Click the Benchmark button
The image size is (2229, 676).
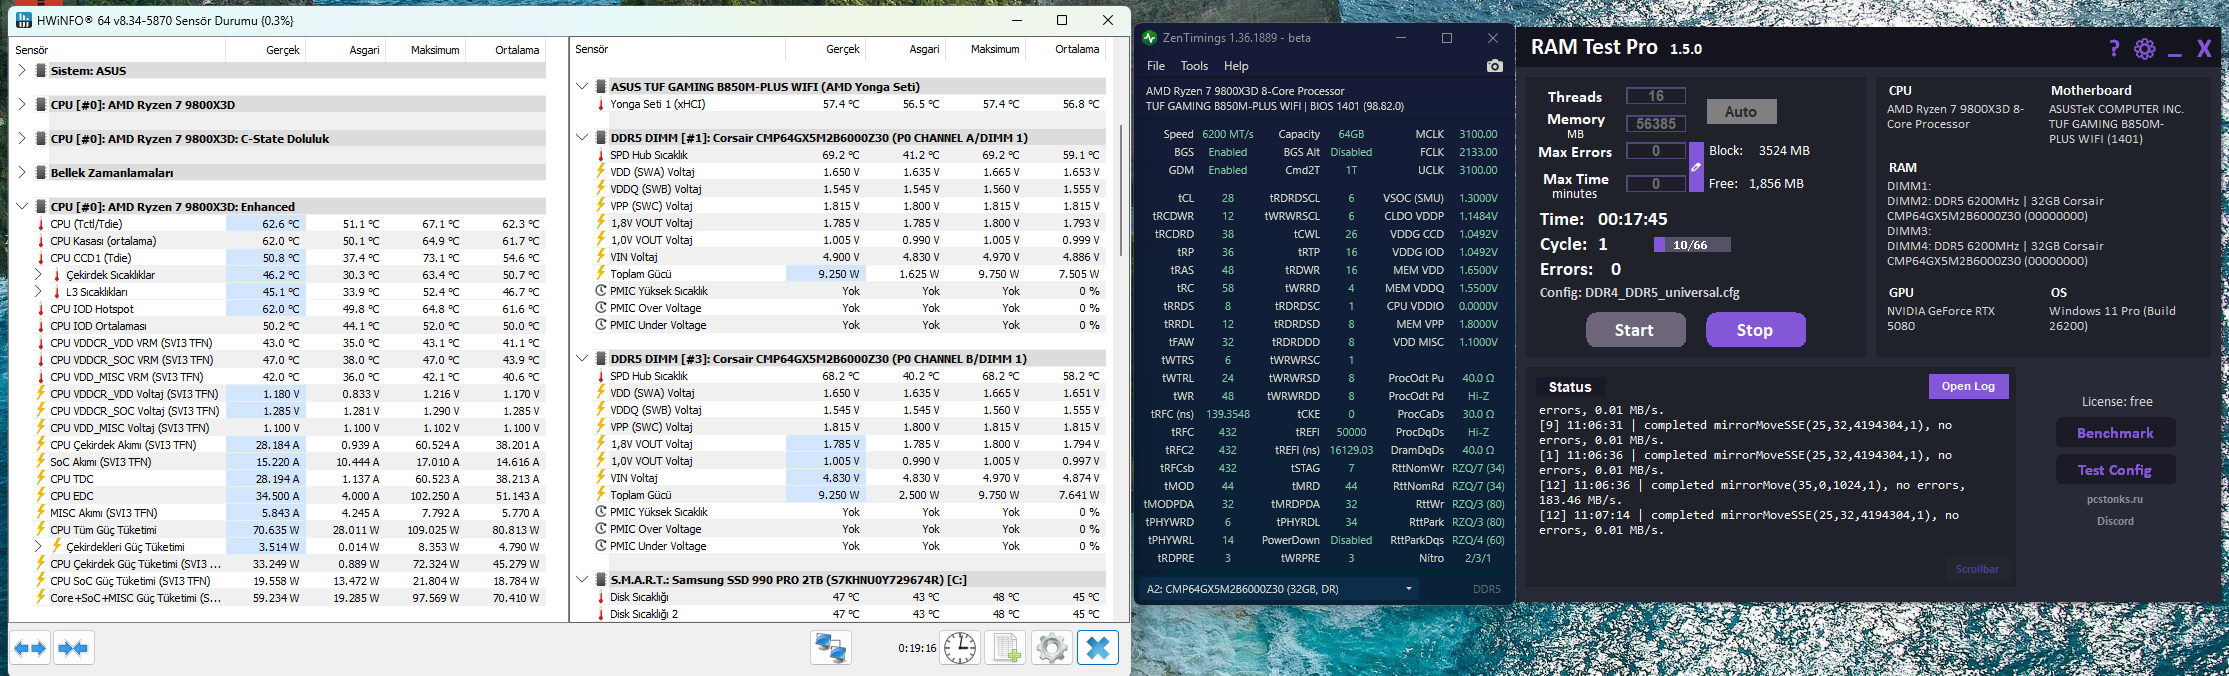[x=2115, y=433]
